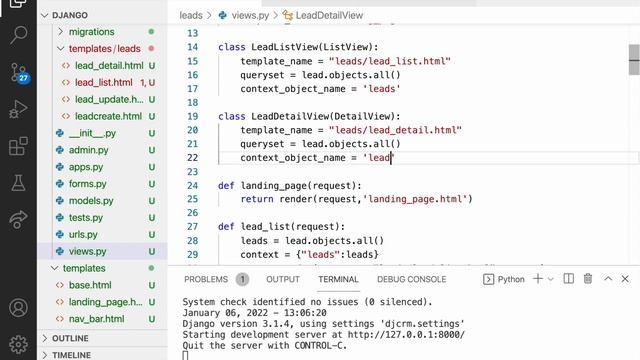Click the return render statement on line 25

pyautogui.click(x=356, y=199)
